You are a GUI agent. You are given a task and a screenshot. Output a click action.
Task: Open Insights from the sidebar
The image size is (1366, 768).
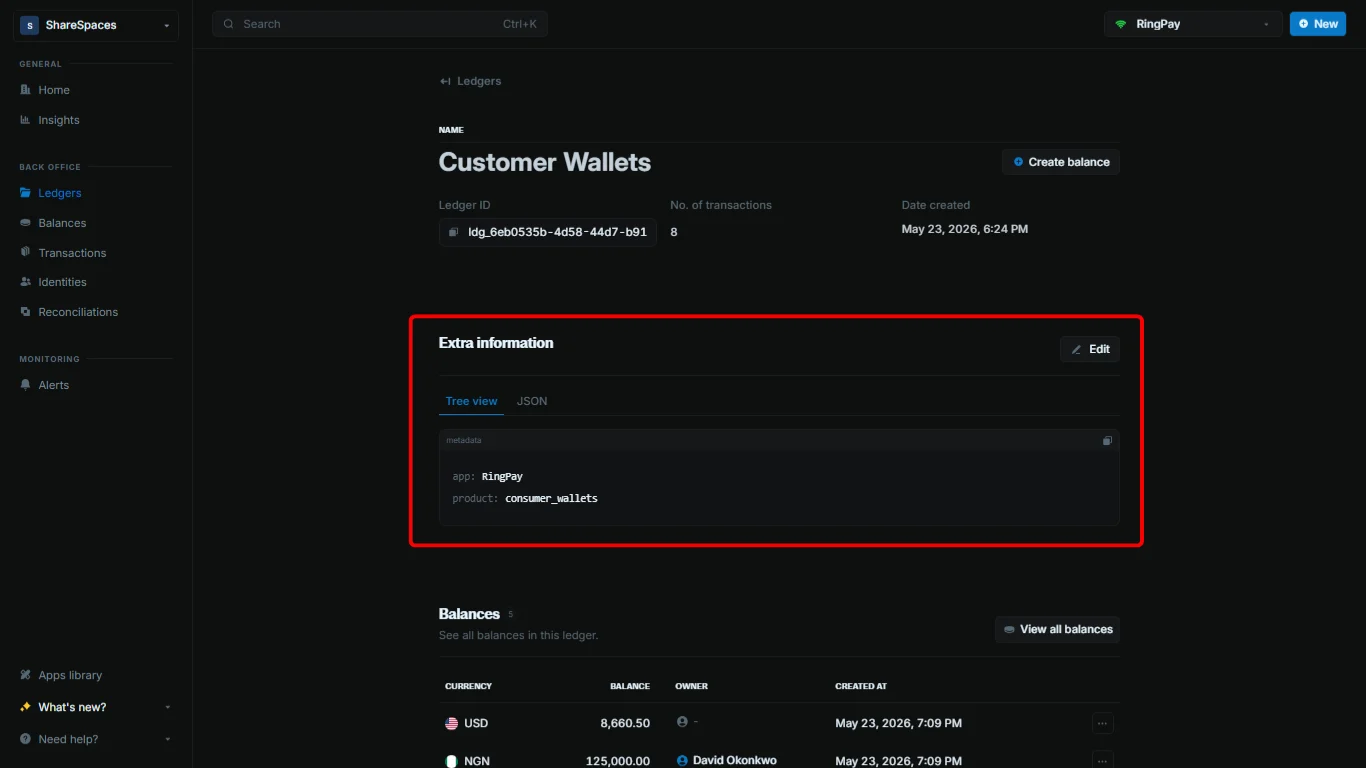click(x=59, y=120)
